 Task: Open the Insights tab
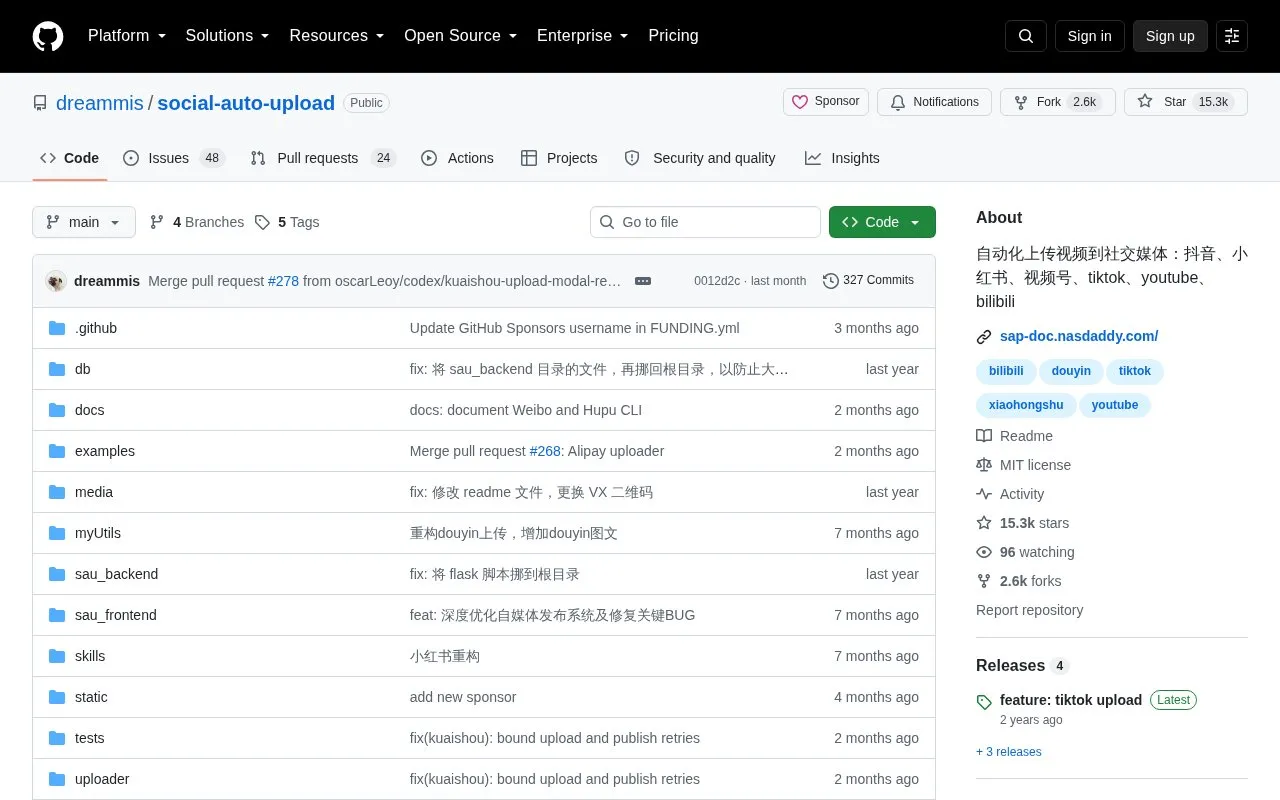click(x=842, y=158)
